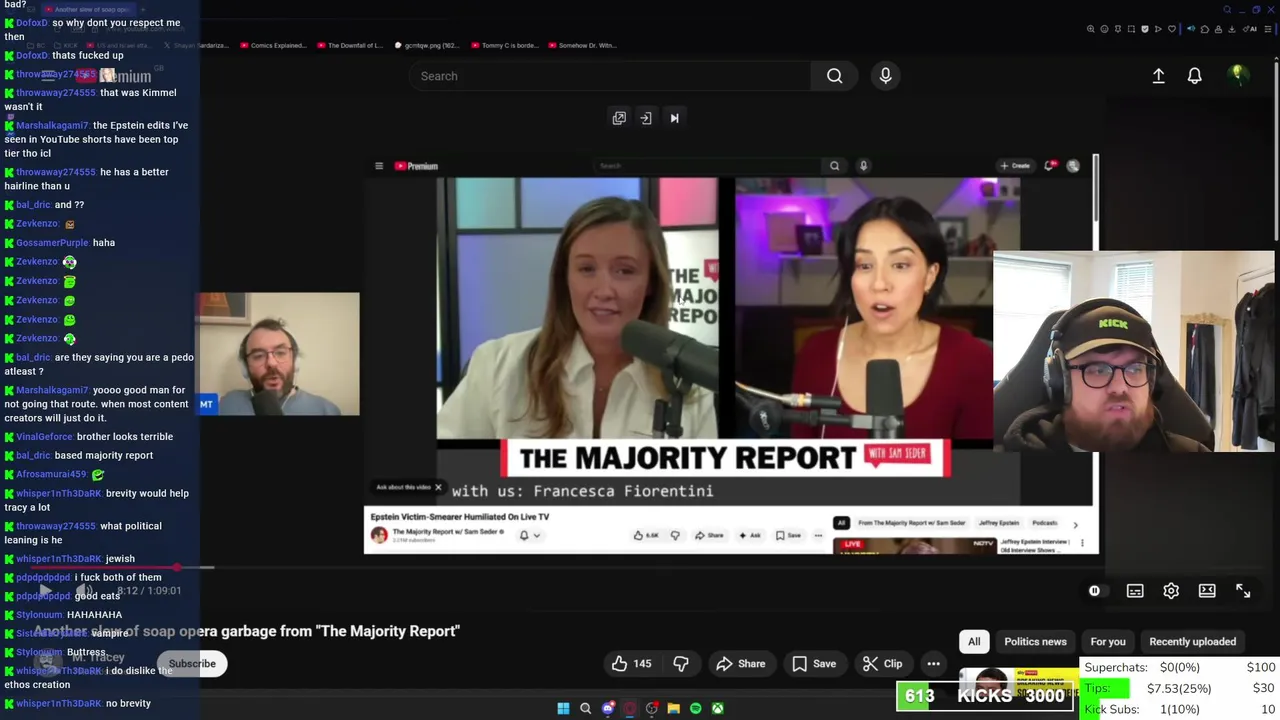
Task: Click the Search field in YouTube header
Action: pos(610,76)
